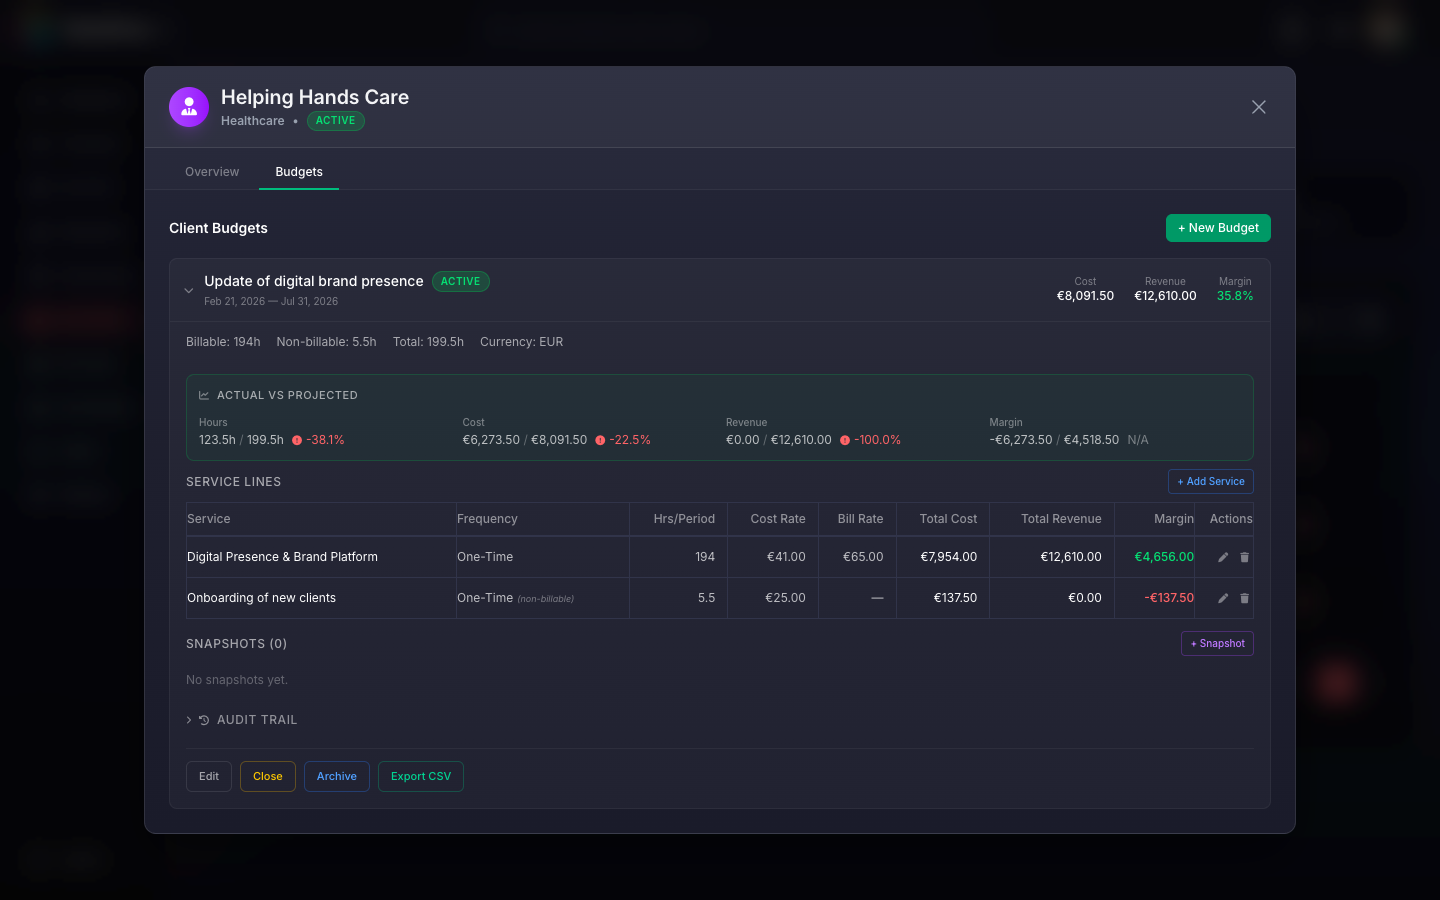The height and width of the screenshot is (900, 1440).
Task: Add a new service line
Action: click(1210, 481)
